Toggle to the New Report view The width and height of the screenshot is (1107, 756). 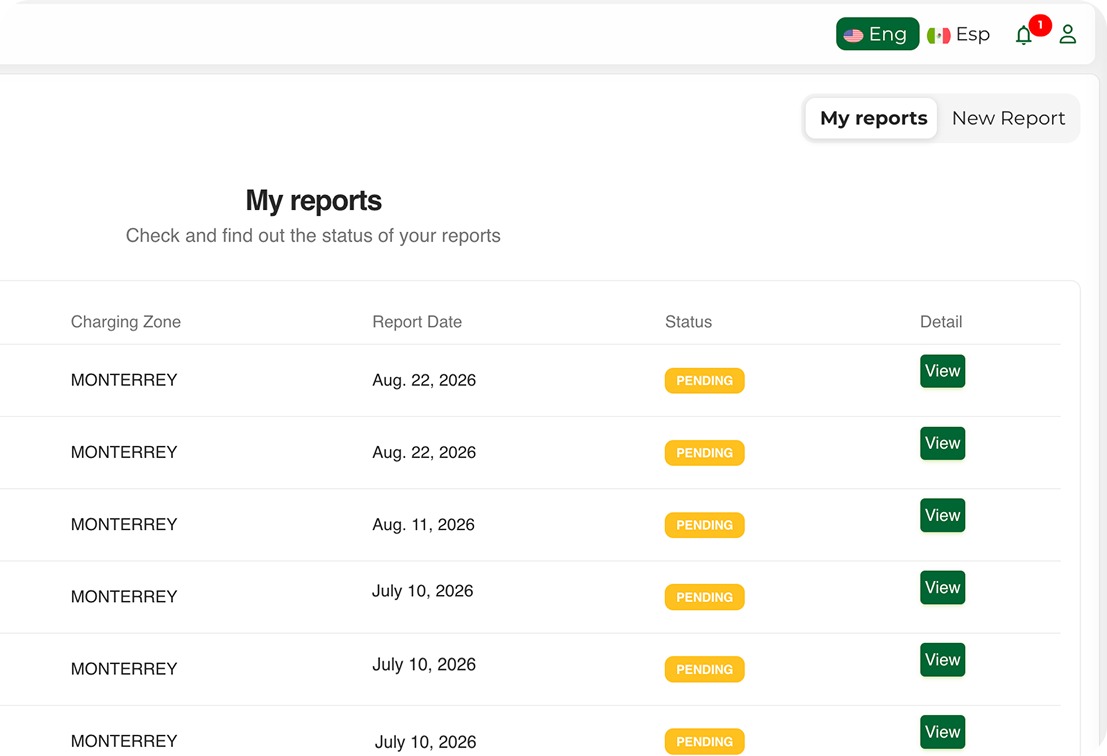pyautogui.click(x=1009, y=117)
